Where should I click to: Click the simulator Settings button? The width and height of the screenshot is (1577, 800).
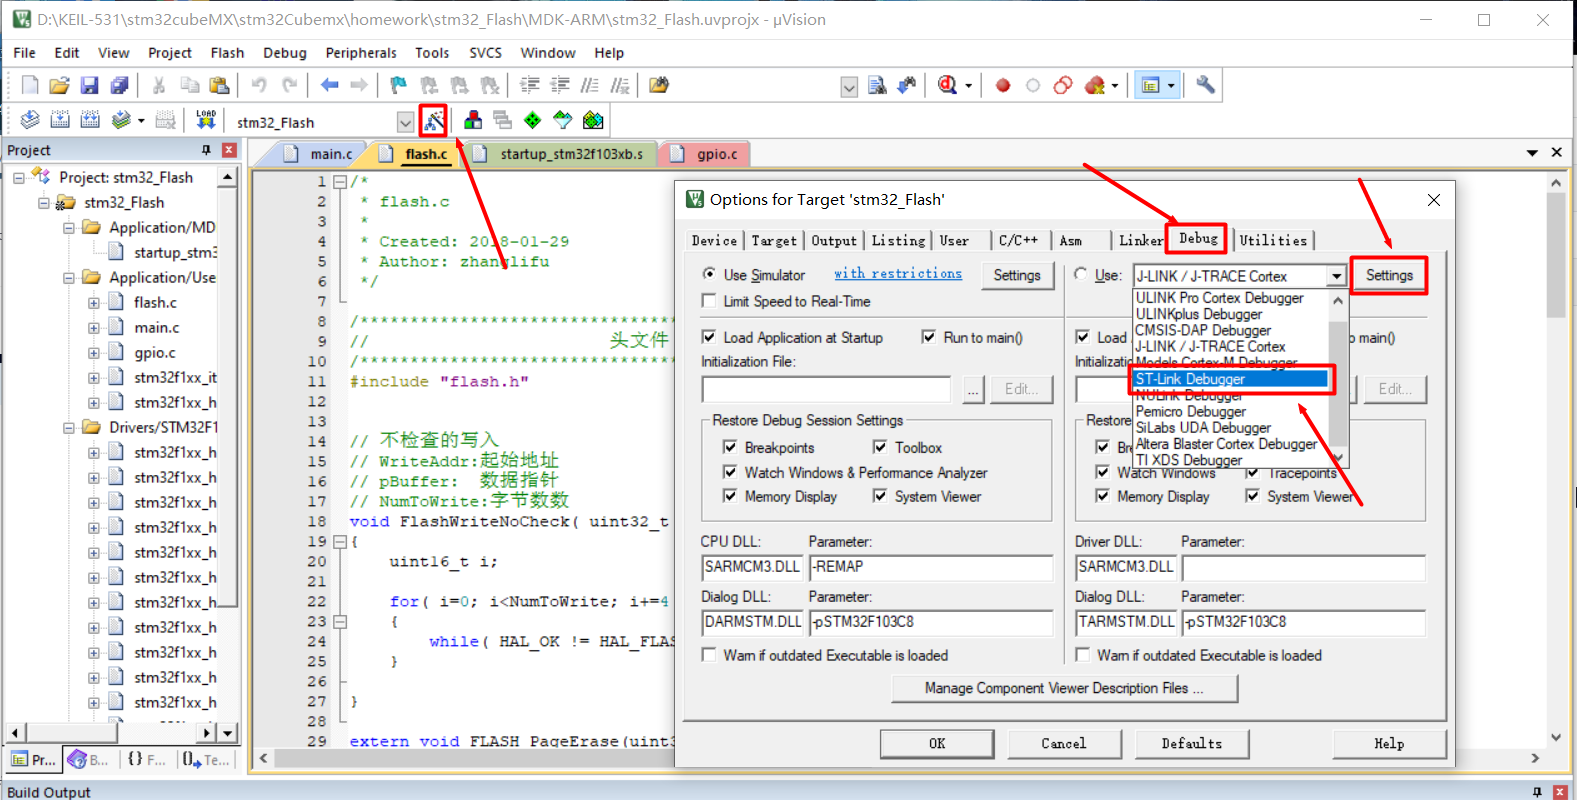[x=1017, y=275]
